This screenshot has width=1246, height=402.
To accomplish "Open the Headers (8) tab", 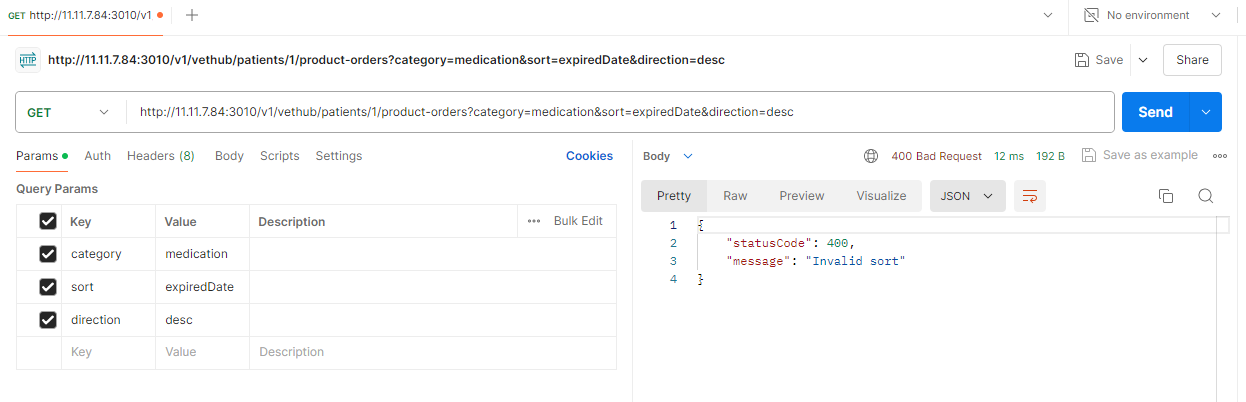I will point(161,156).
